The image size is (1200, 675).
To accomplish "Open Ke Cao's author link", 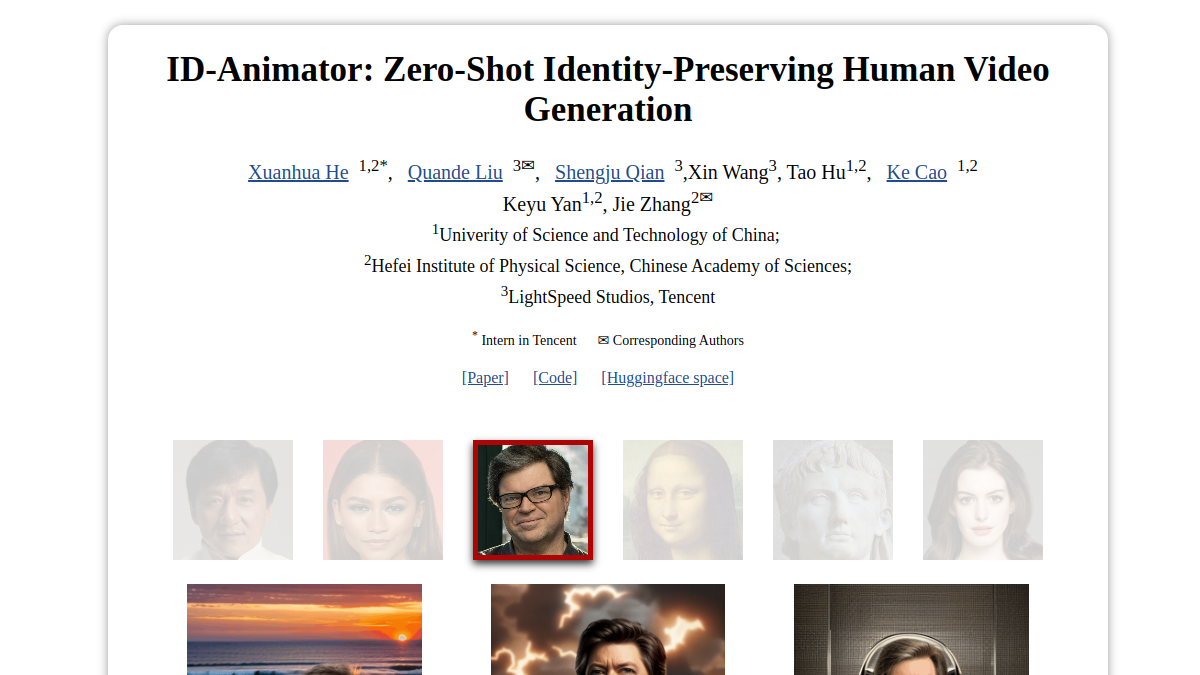I will pos(916,172).
